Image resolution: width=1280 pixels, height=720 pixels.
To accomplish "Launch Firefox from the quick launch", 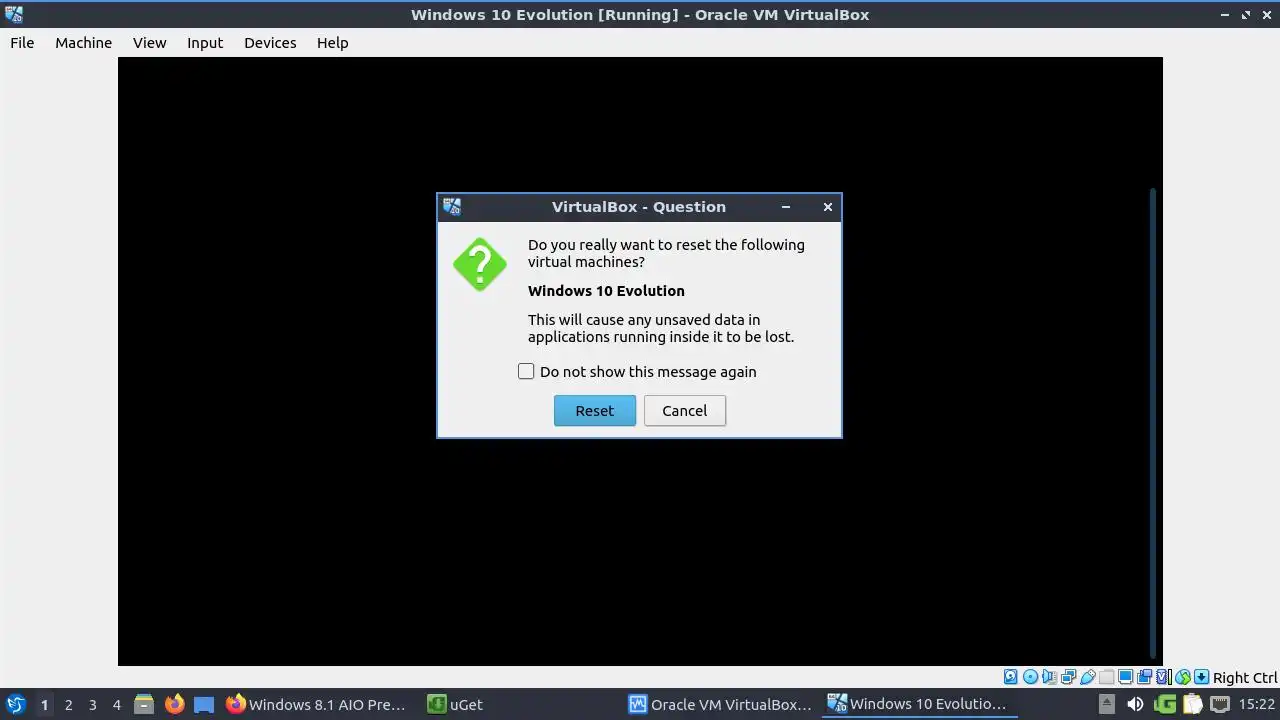I will pos(174,704).
